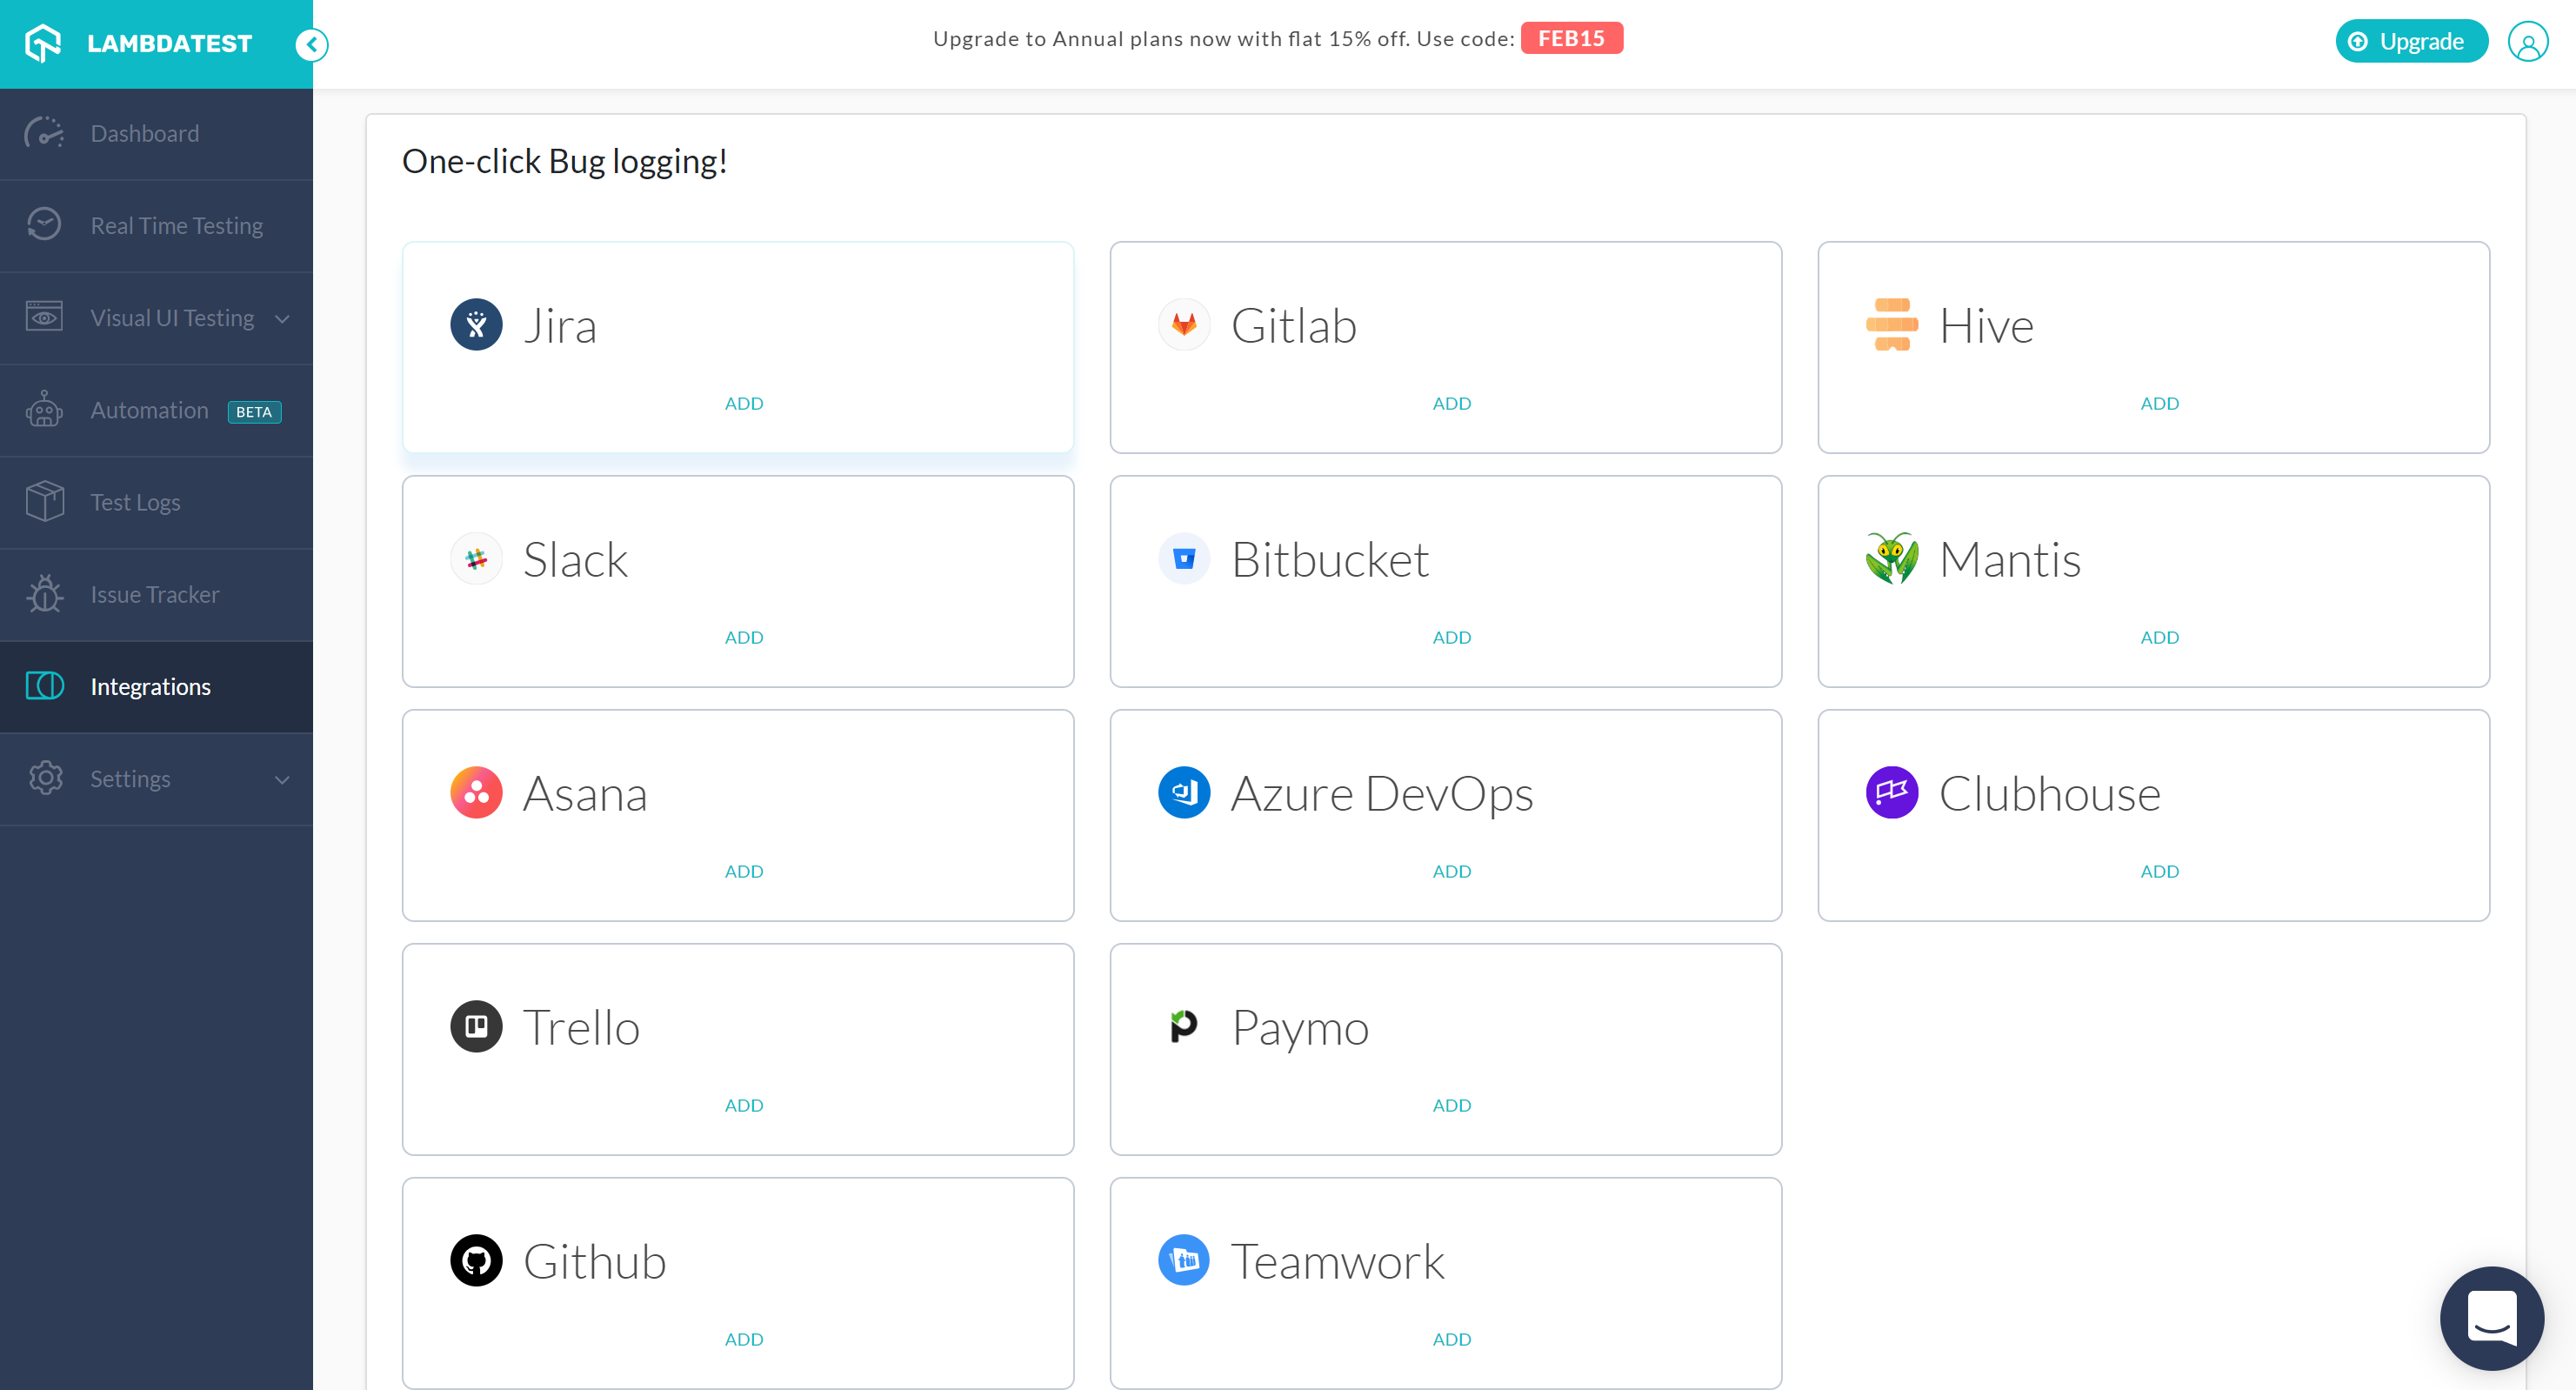Click the Mantis bug icon

point(1893,558)
